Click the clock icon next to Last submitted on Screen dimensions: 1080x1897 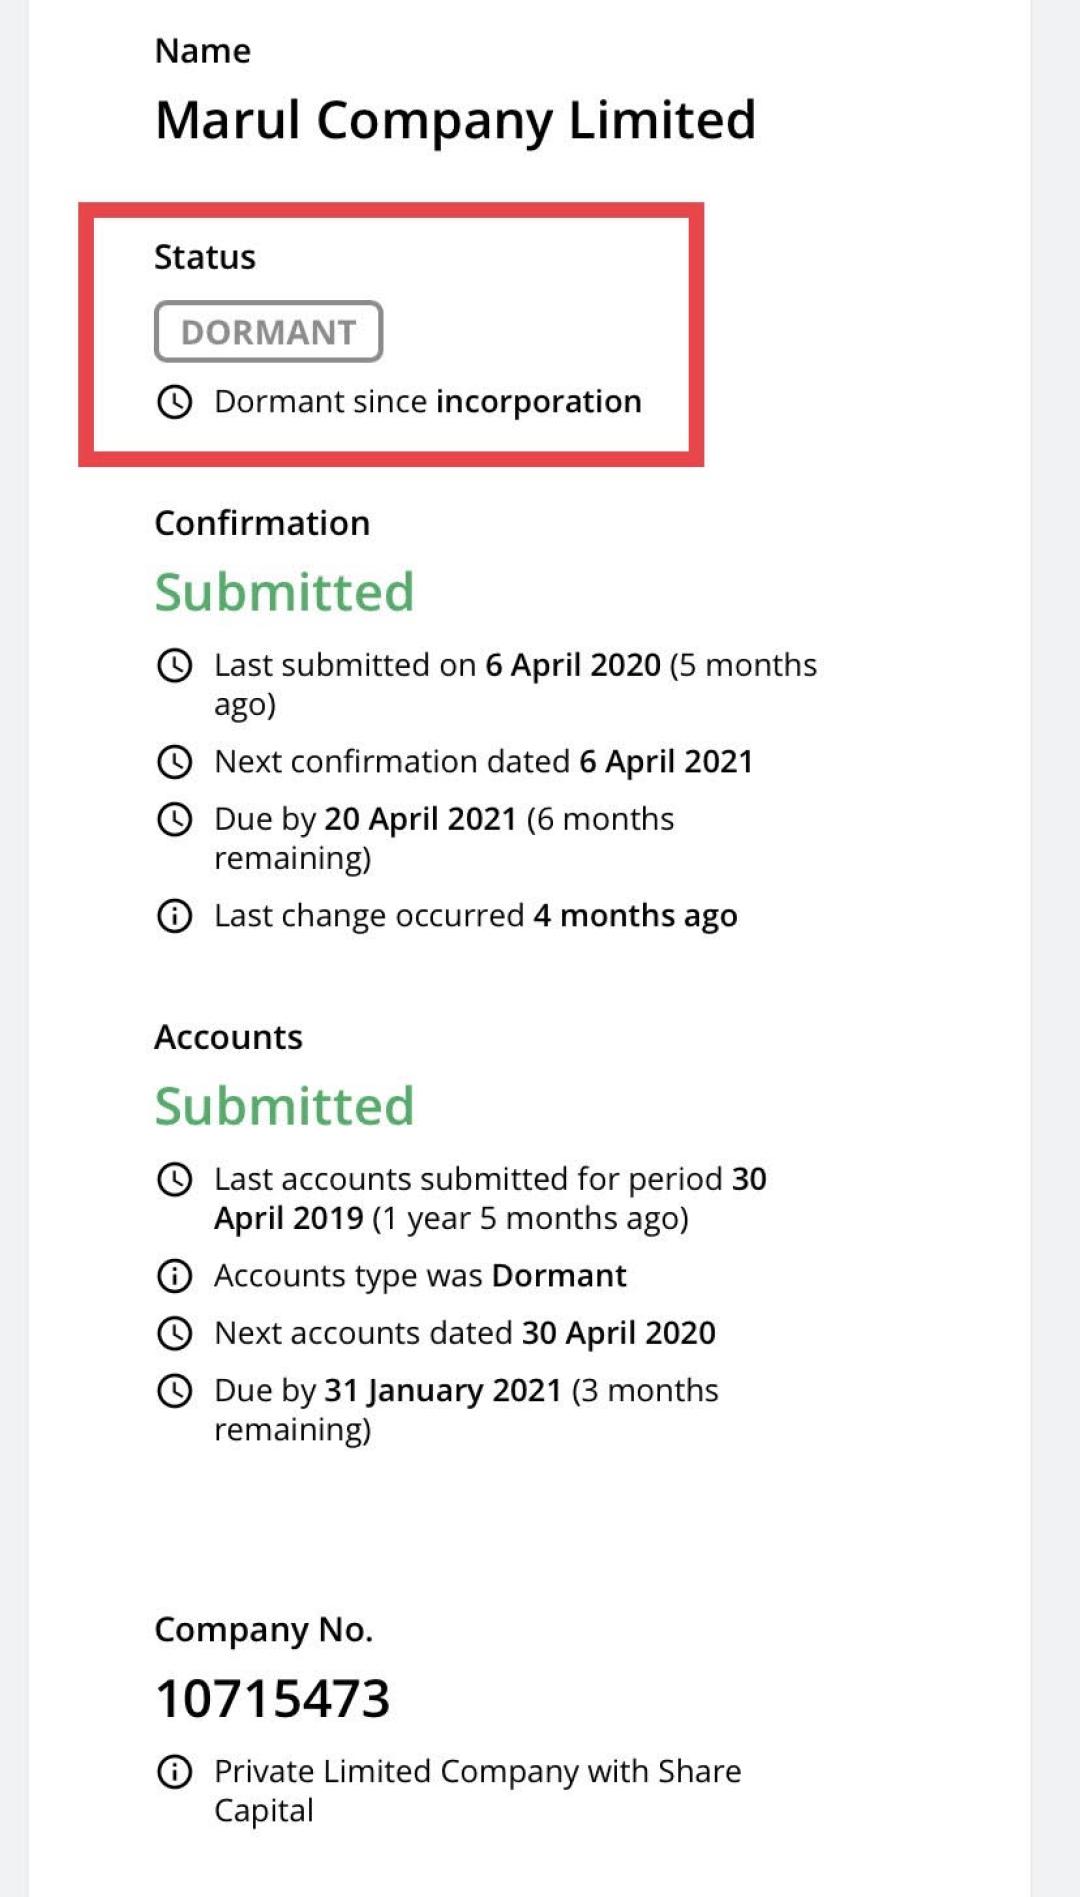coord(175,665)
